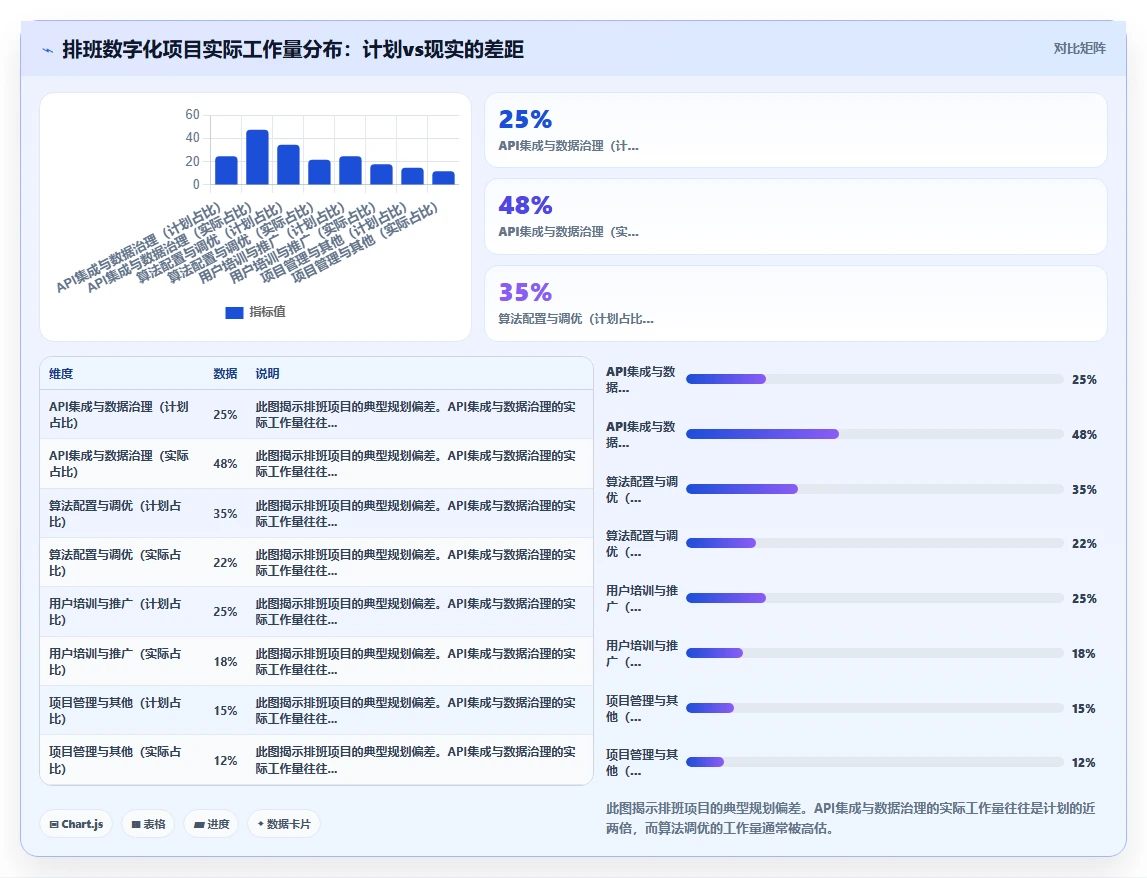Click the chart bar for API集成 计划占比
Viewport: 1147px width, 878px height.
tap(226, 170)
